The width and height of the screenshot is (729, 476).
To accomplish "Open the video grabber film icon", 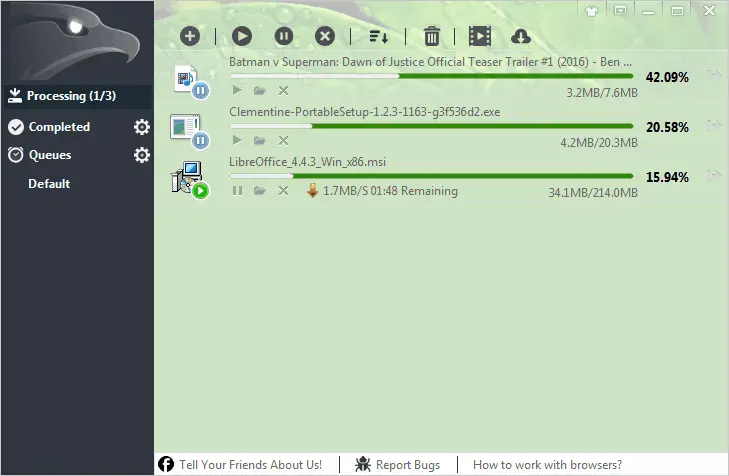I will [480, 36].
